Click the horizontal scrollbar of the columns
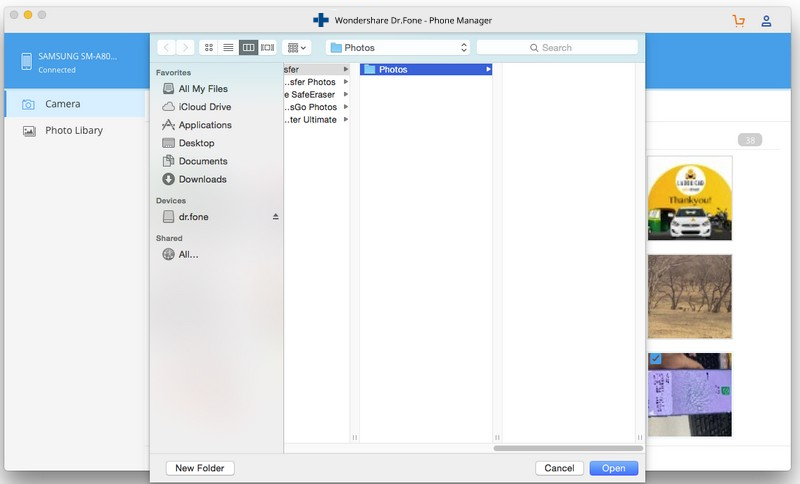 tap(568, 448)
